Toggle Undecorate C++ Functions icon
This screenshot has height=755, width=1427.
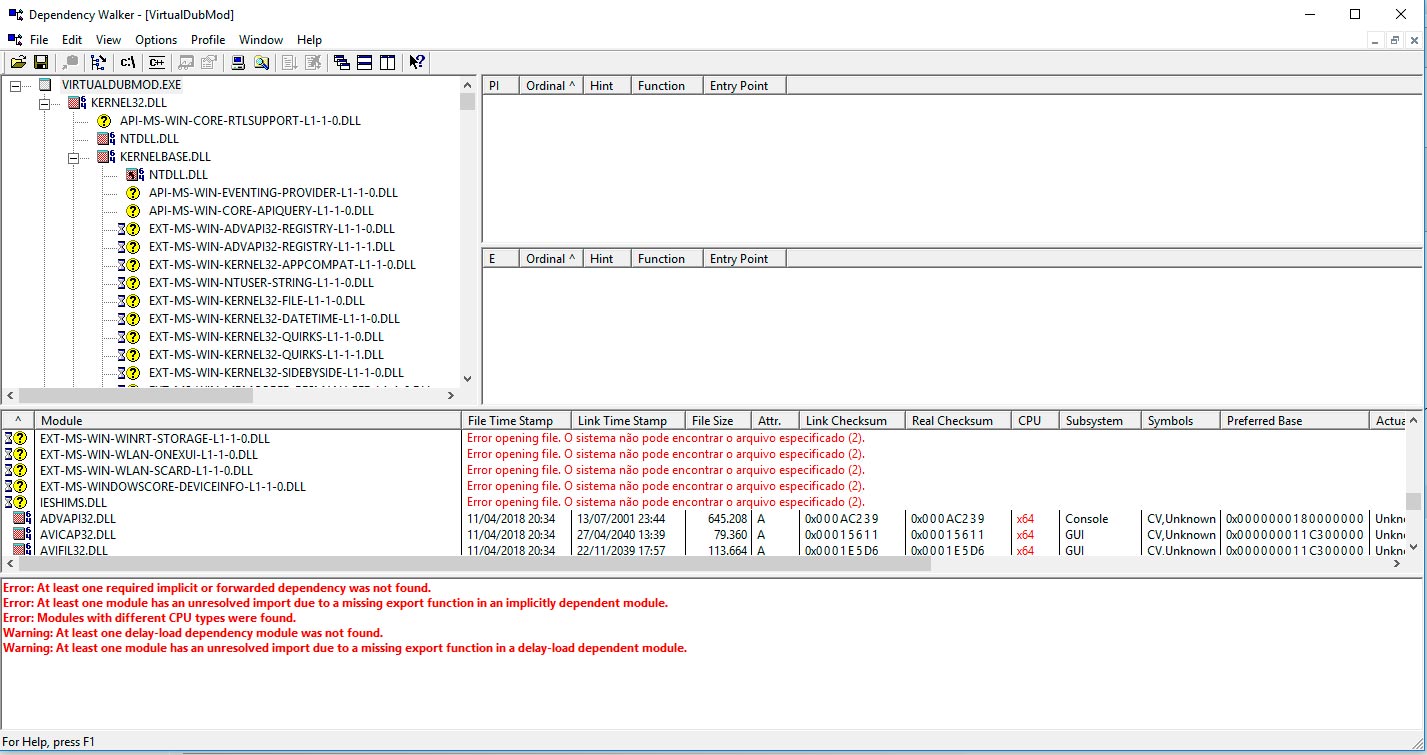click(157, 63)
